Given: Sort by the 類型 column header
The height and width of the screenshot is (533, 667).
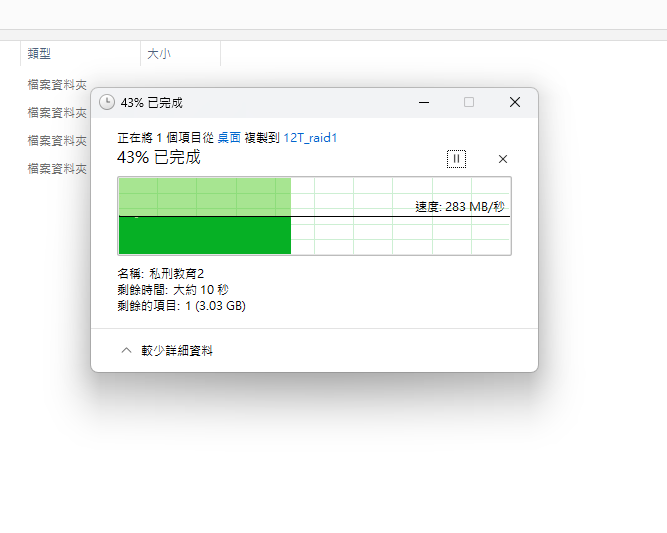Looking at the screenshot, I should pos(80,54).
